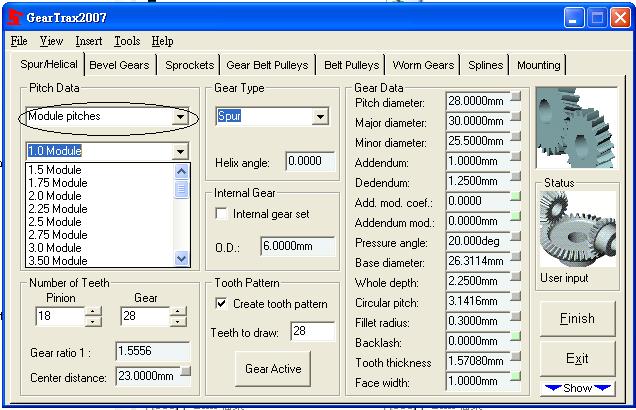Open the Module pitches dropdown
The image size is (636, 410).
tap(180, 117)
